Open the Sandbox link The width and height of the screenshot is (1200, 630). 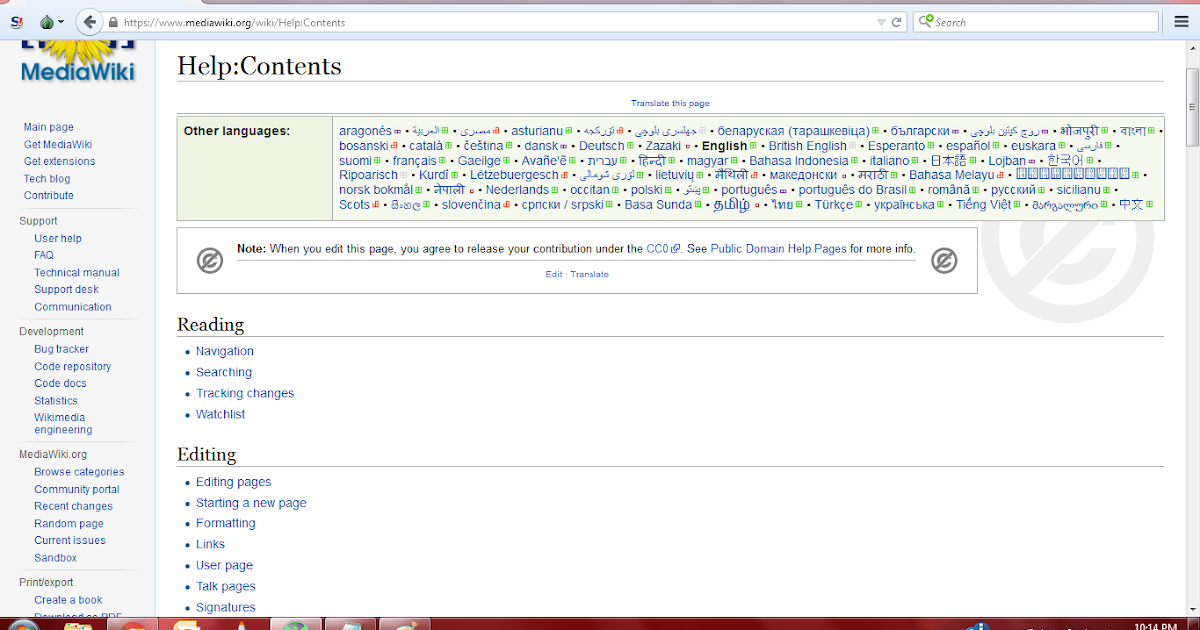pos(55,557)
